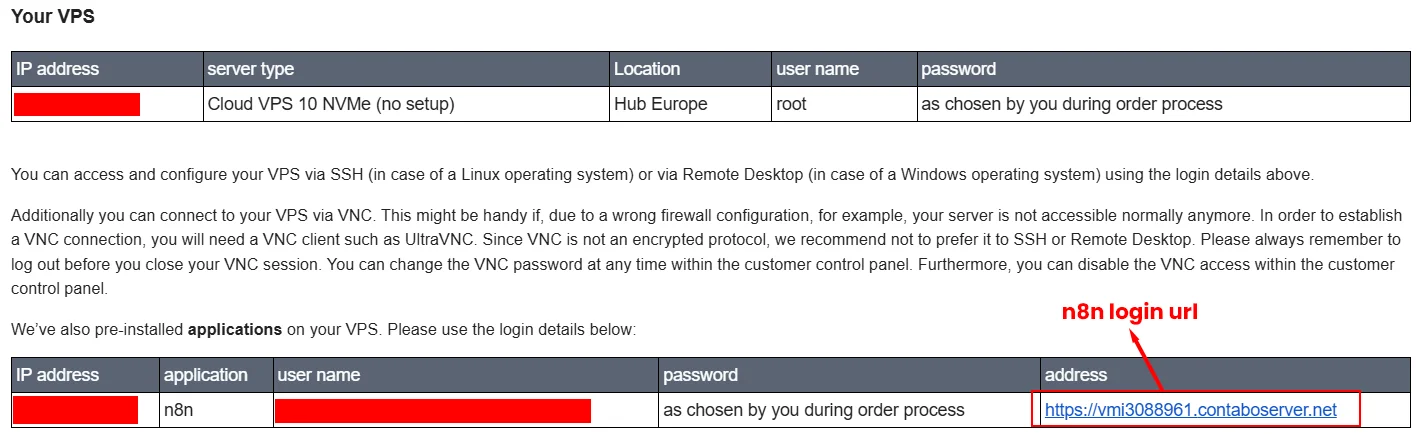The height and width of the screenshot is (434, 1418).
Task: Click the redacted IP address in the n8n row
Action: [76, 410]
